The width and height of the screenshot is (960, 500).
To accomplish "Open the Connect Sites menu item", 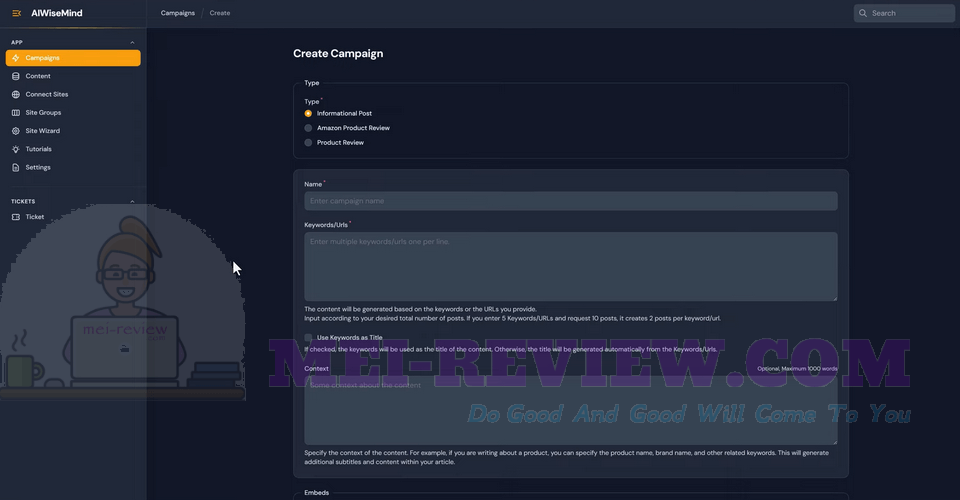I will pyautogui.click(x=73, y=95).
